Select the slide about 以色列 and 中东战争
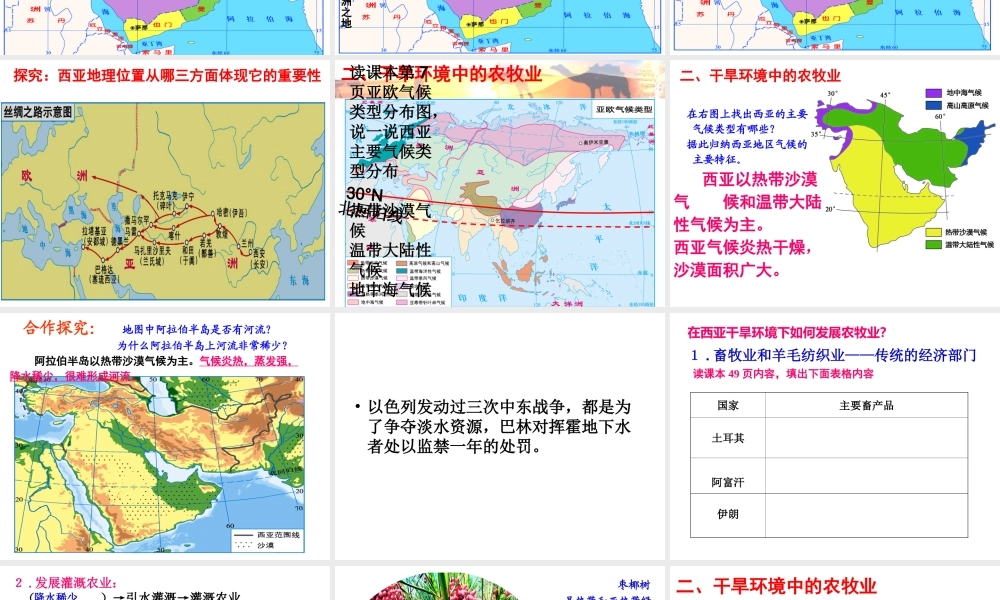The height and width of the screenshot is (600, 1000). (x=500, y=436)
